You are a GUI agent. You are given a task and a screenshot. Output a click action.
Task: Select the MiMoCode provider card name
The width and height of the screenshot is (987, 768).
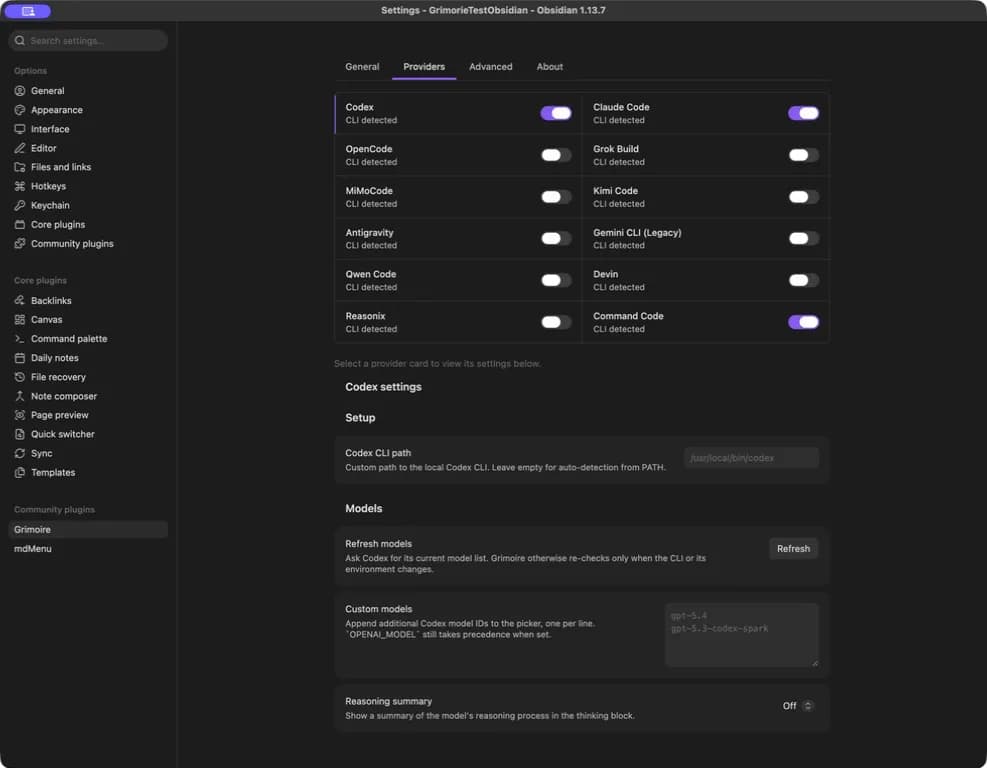(369, 191)
